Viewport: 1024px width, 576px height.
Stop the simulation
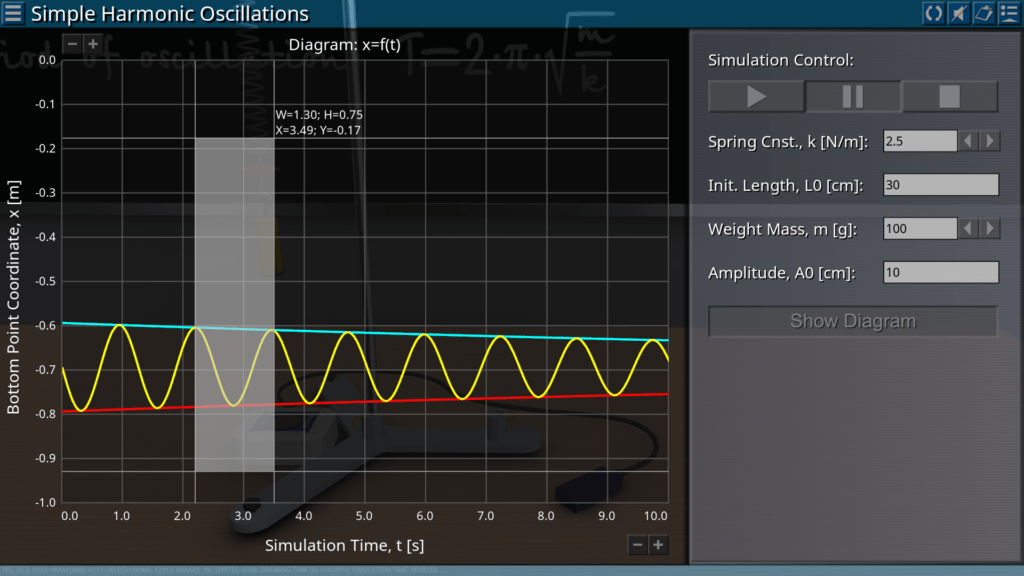[x=949, y=96]
